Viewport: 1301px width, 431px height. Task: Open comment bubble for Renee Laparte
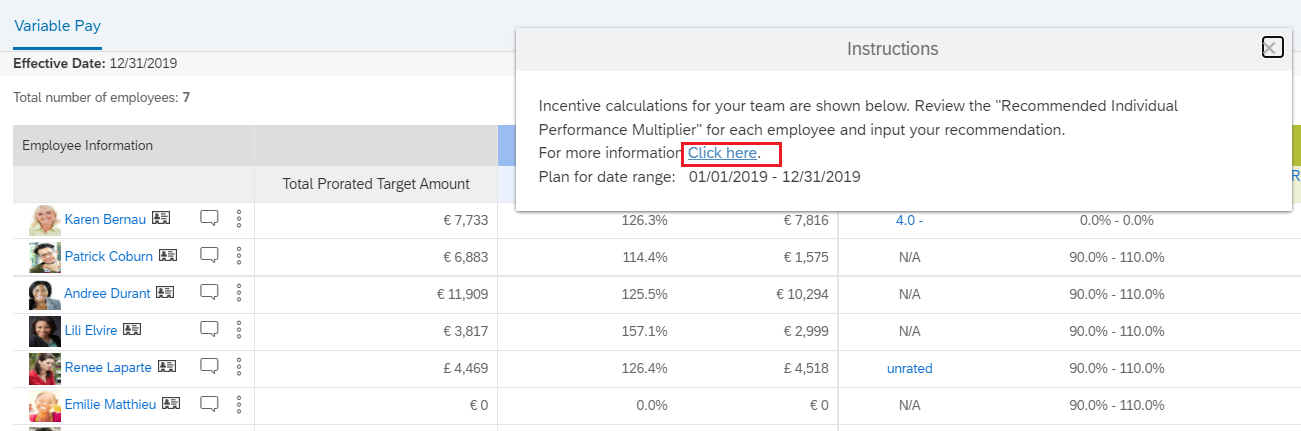(209, 366)
